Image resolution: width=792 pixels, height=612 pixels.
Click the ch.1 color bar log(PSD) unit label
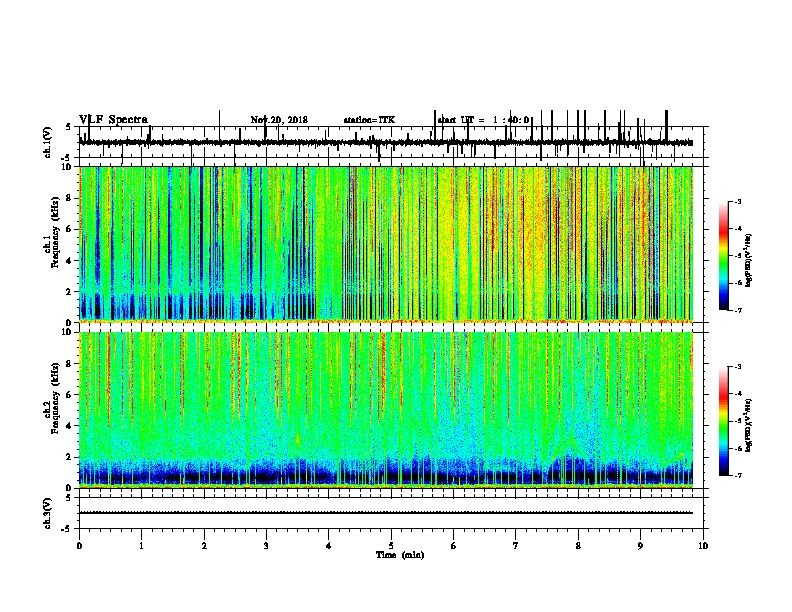click(749, 260)
